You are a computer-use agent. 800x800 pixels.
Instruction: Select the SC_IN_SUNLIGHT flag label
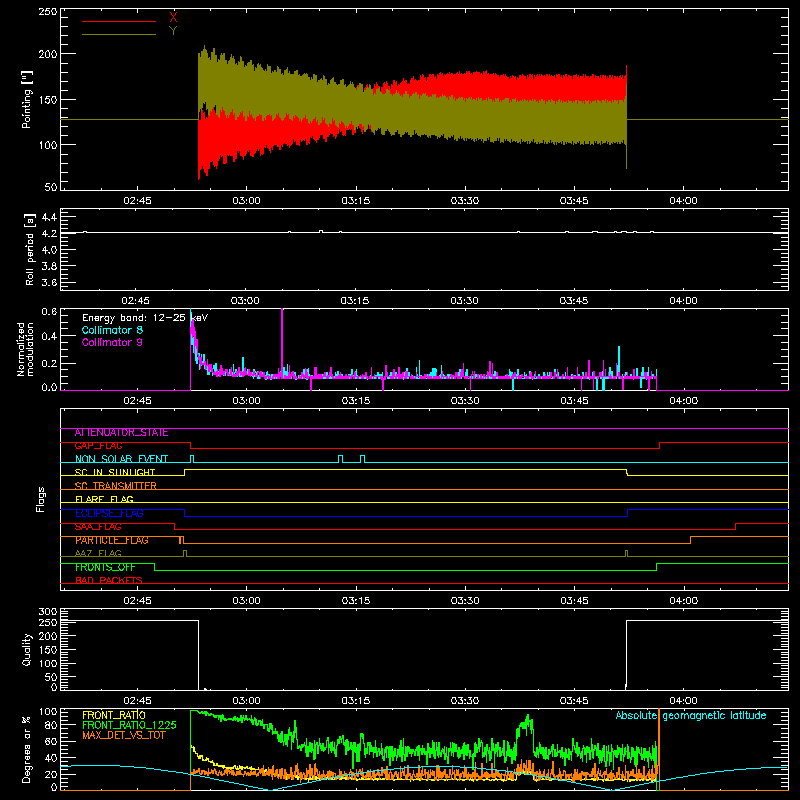[115, 472]
